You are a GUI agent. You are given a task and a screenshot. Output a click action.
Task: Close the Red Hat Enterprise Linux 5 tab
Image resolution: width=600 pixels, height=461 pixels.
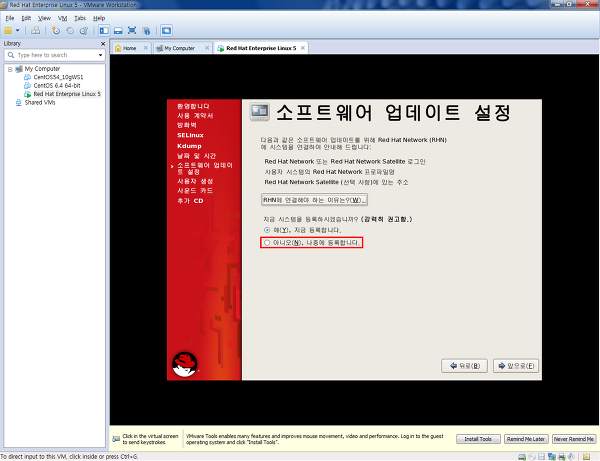coord(303,48)
